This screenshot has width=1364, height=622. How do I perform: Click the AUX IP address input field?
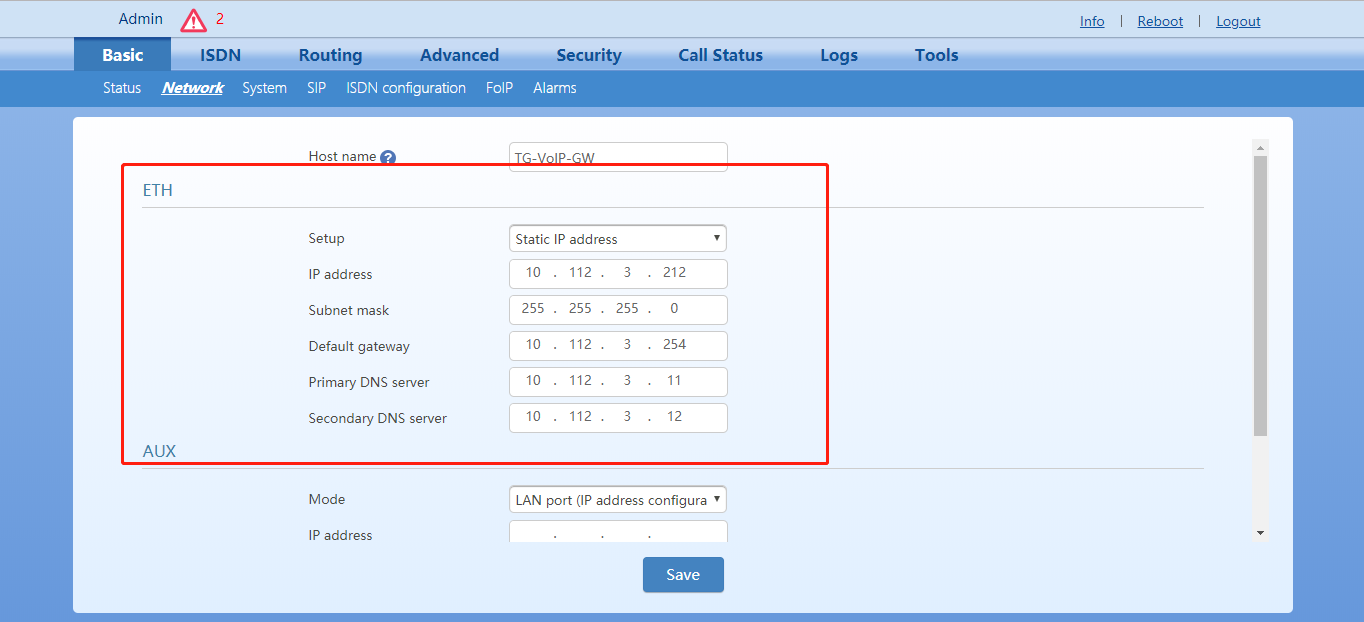pyautogui.click(x=618, y=532)
